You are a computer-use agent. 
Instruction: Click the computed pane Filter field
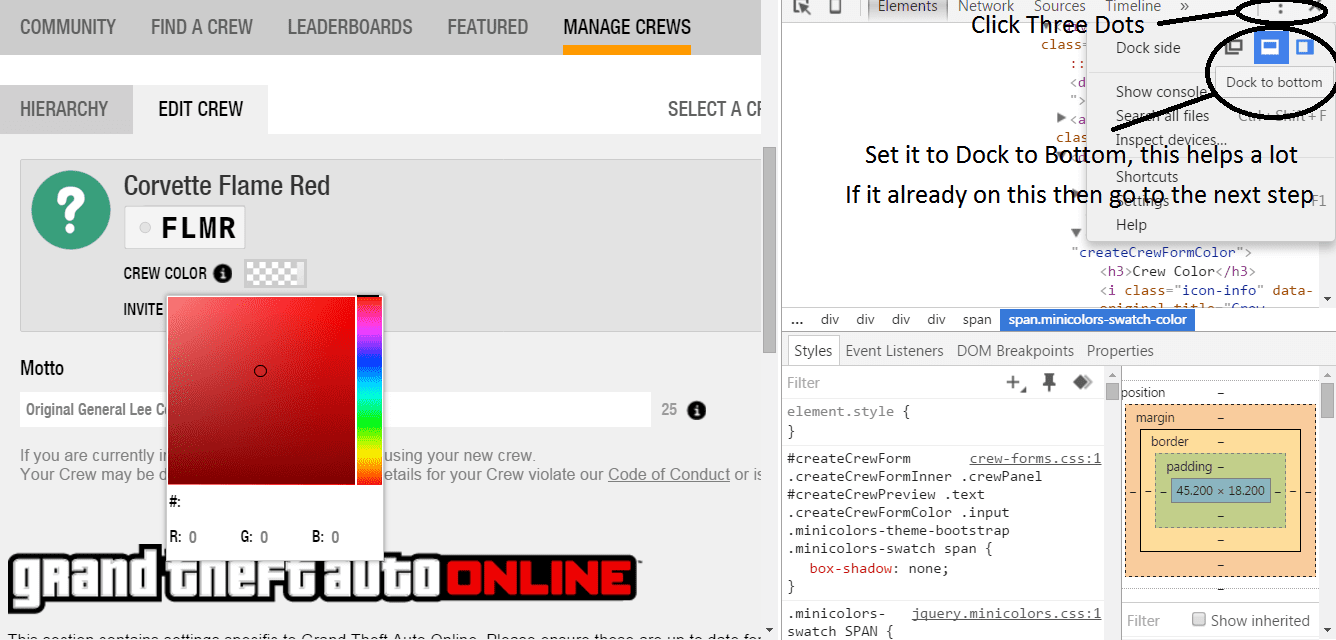click(1152, 620)
